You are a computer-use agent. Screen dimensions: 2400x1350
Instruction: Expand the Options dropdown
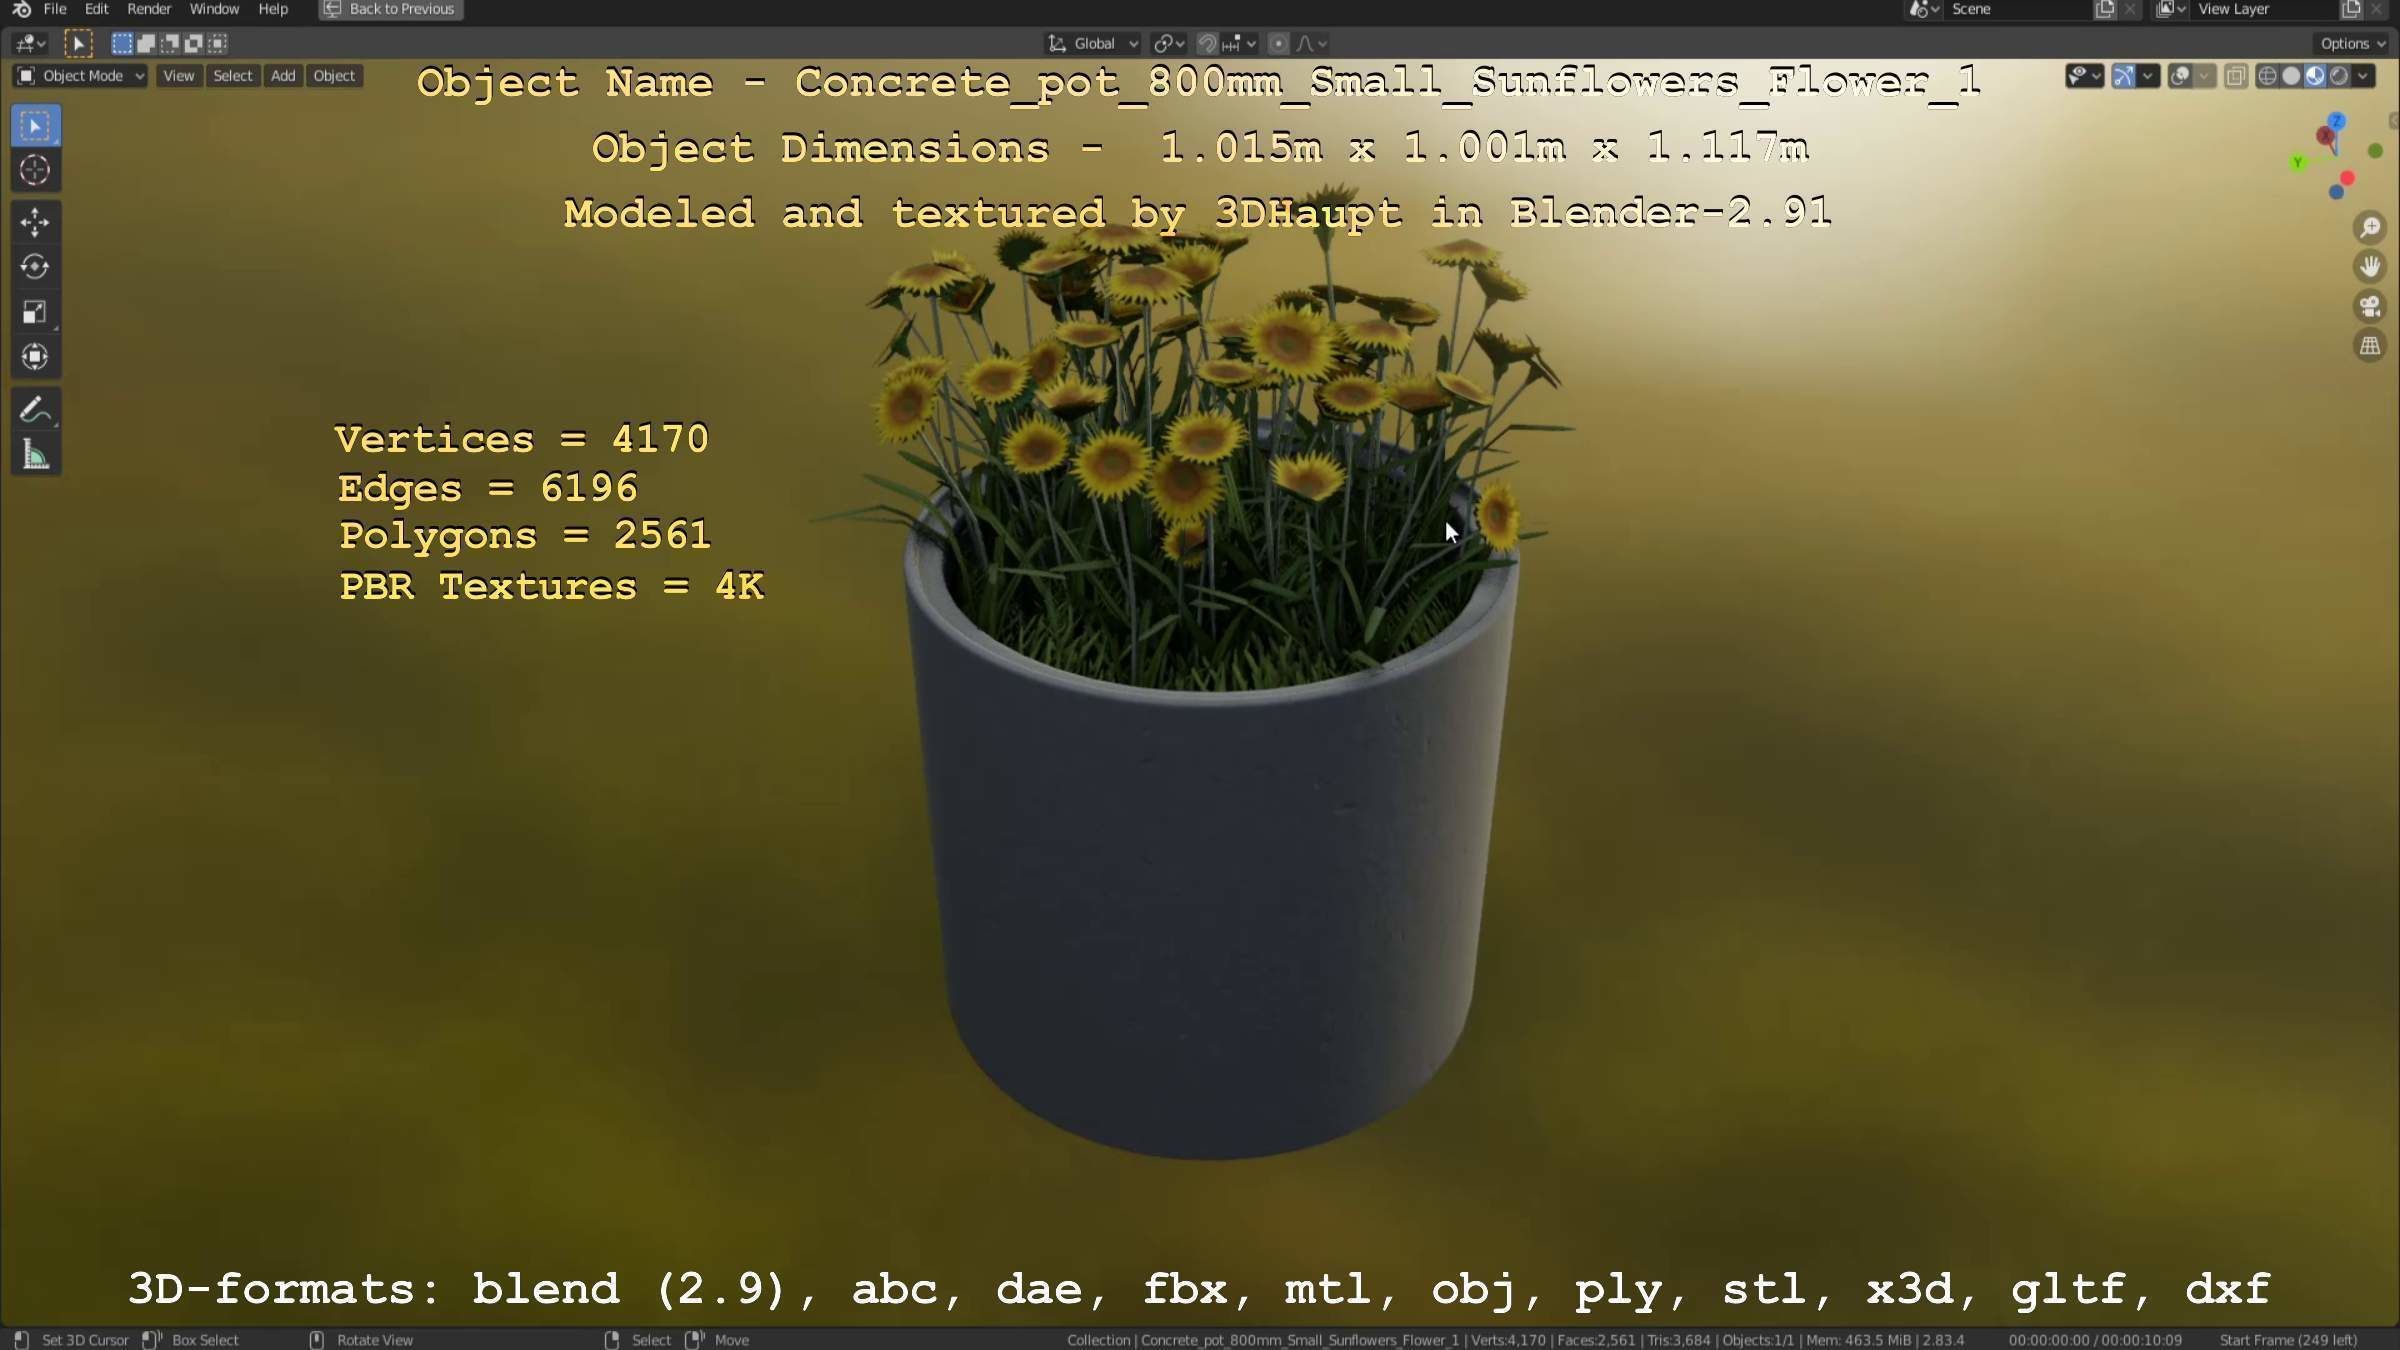click(x=2353, y=43)
